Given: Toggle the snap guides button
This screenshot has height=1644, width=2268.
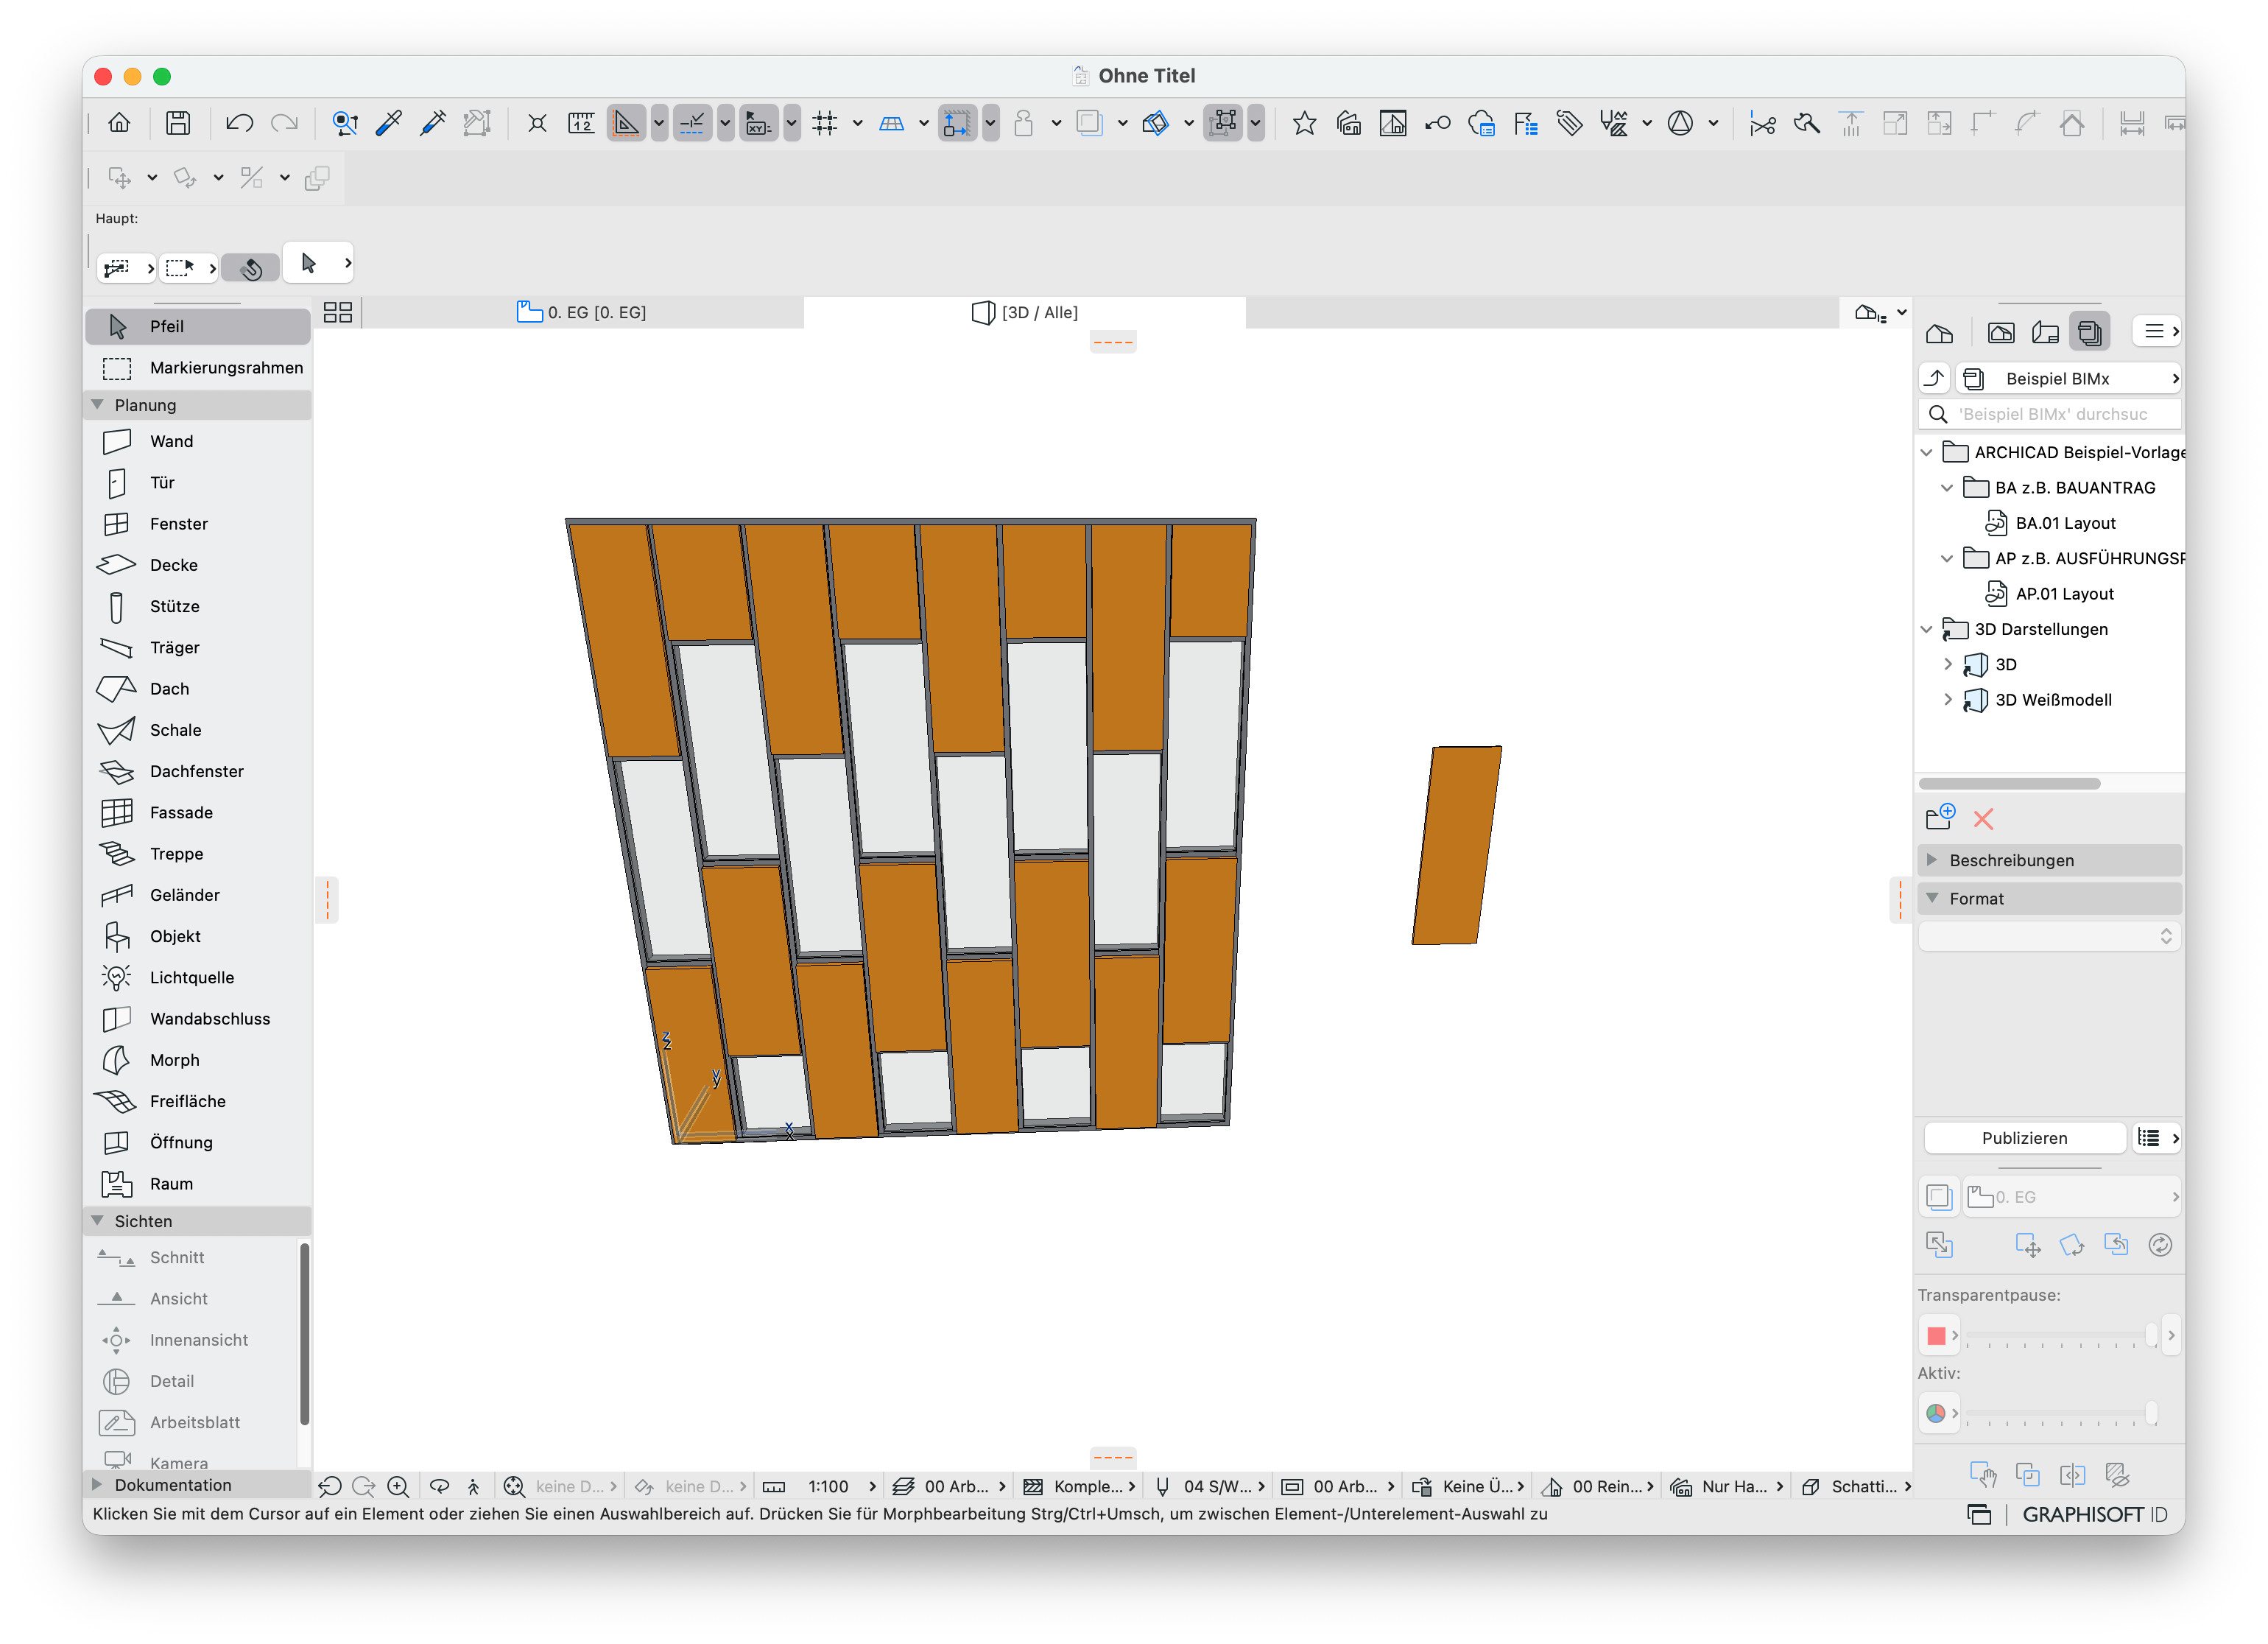Looking at the screenshot, I should [692, 123].
